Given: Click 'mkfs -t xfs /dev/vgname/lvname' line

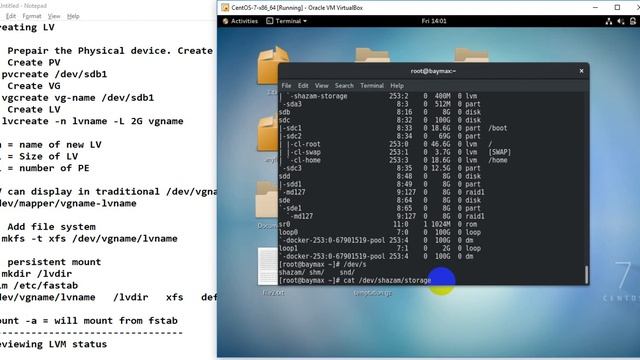Looking at the screenshot, I should coord(89,239).
